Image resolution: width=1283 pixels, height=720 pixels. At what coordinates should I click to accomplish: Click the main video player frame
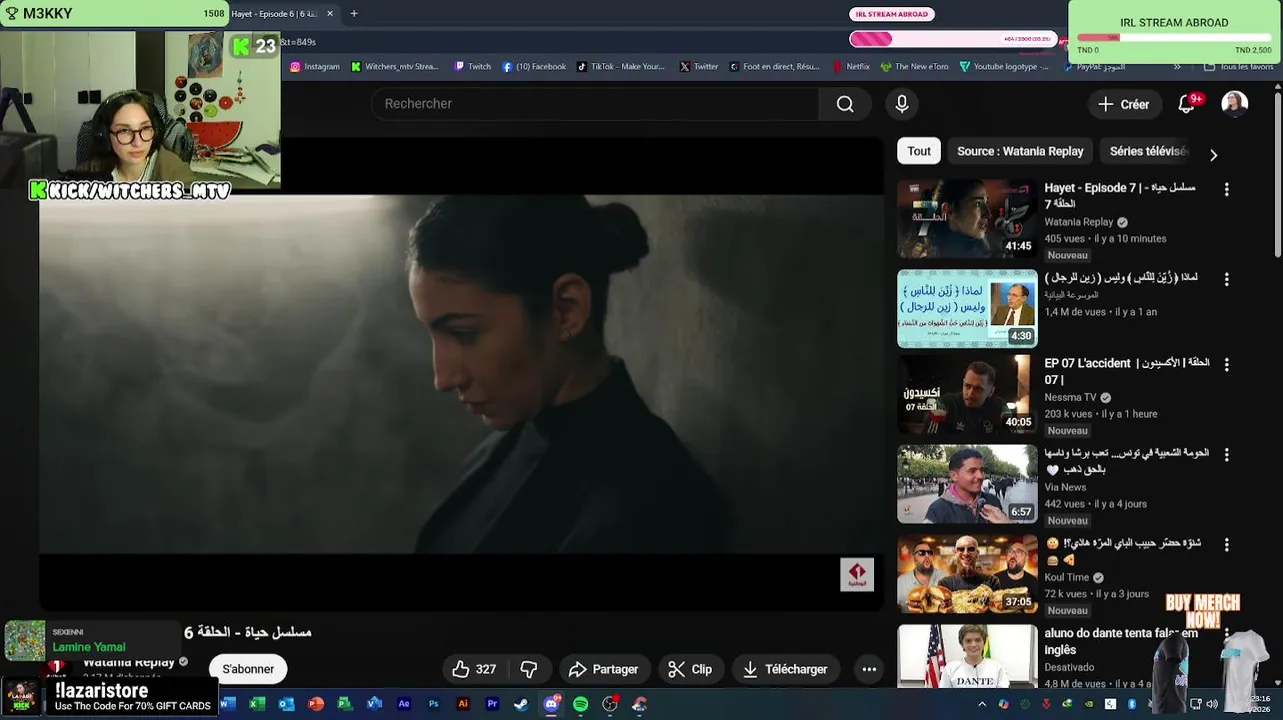point(461,373)
